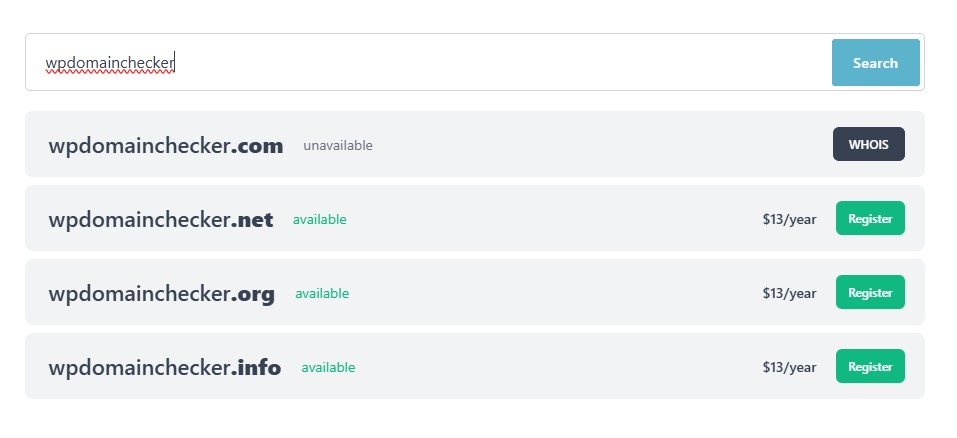Click the wpdomainchecker.com domain name
Viewport: 957px width, 438px height.
click(165, 146)
